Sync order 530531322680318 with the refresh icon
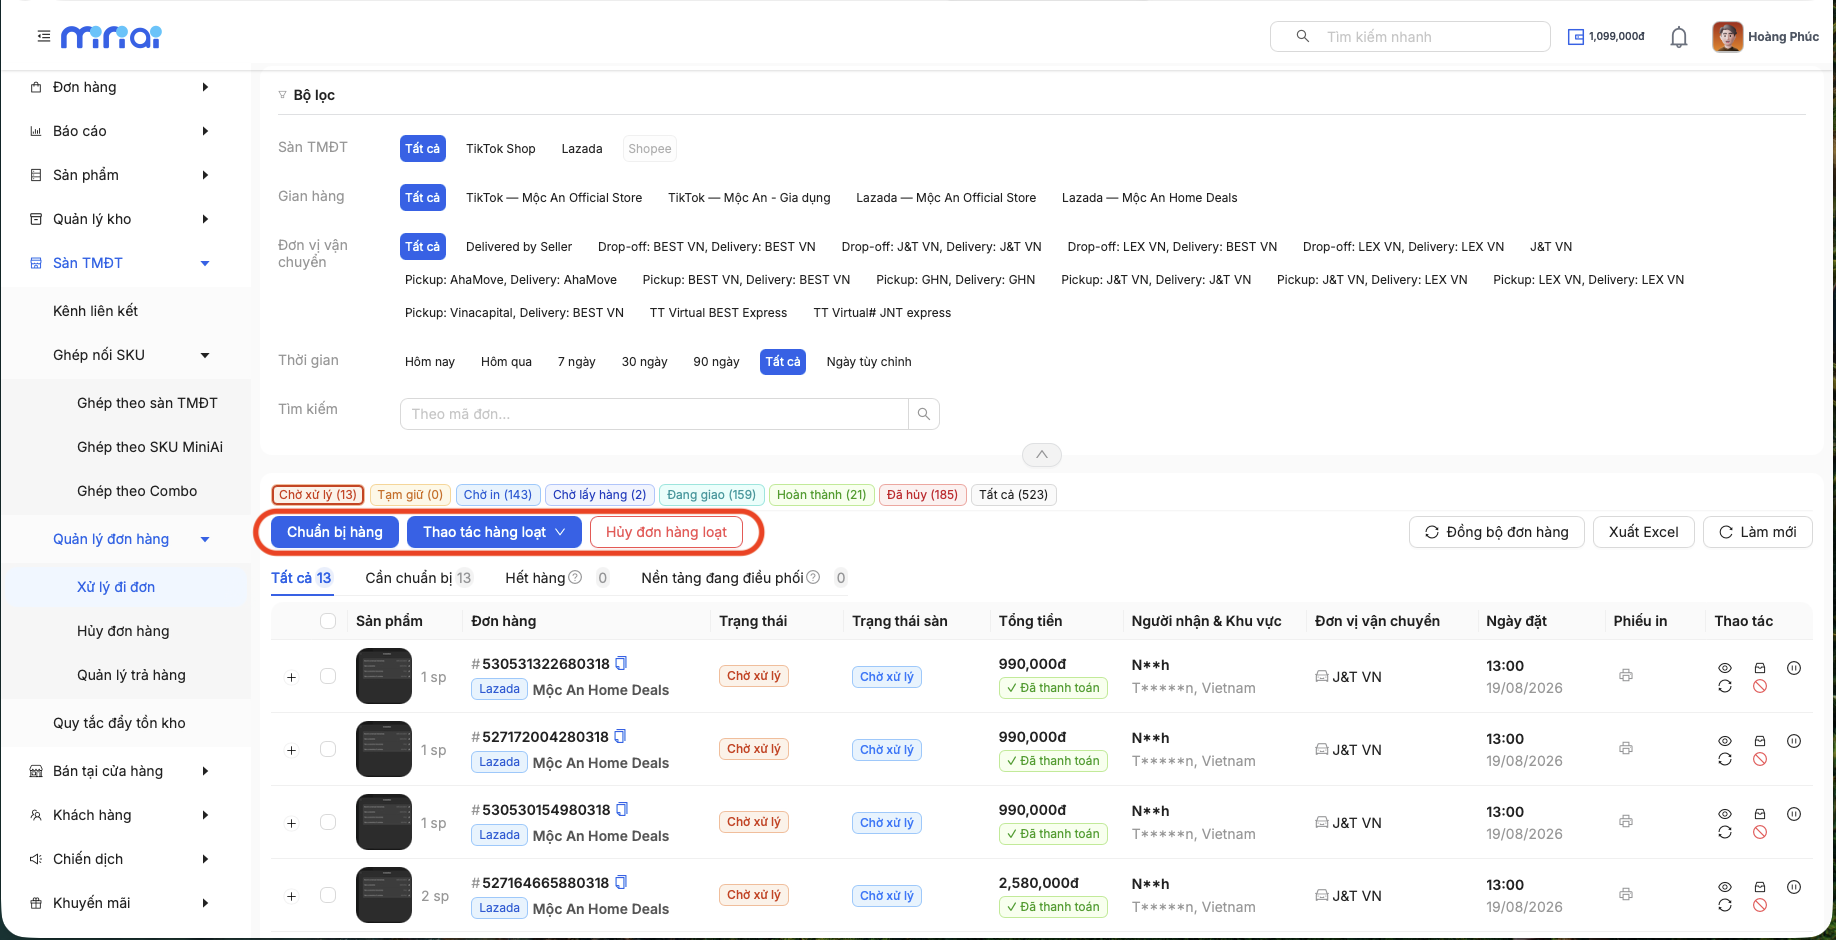This screenshot has width=1836, height=940. [1725, 686]
